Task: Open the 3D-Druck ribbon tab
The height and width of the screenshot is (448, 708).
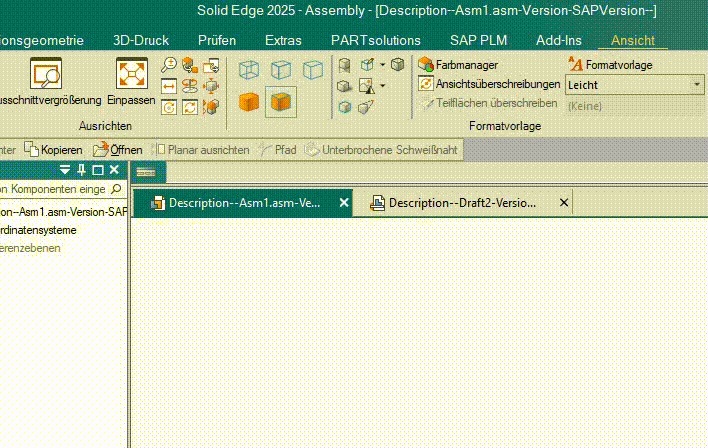Action: point(141,40)
